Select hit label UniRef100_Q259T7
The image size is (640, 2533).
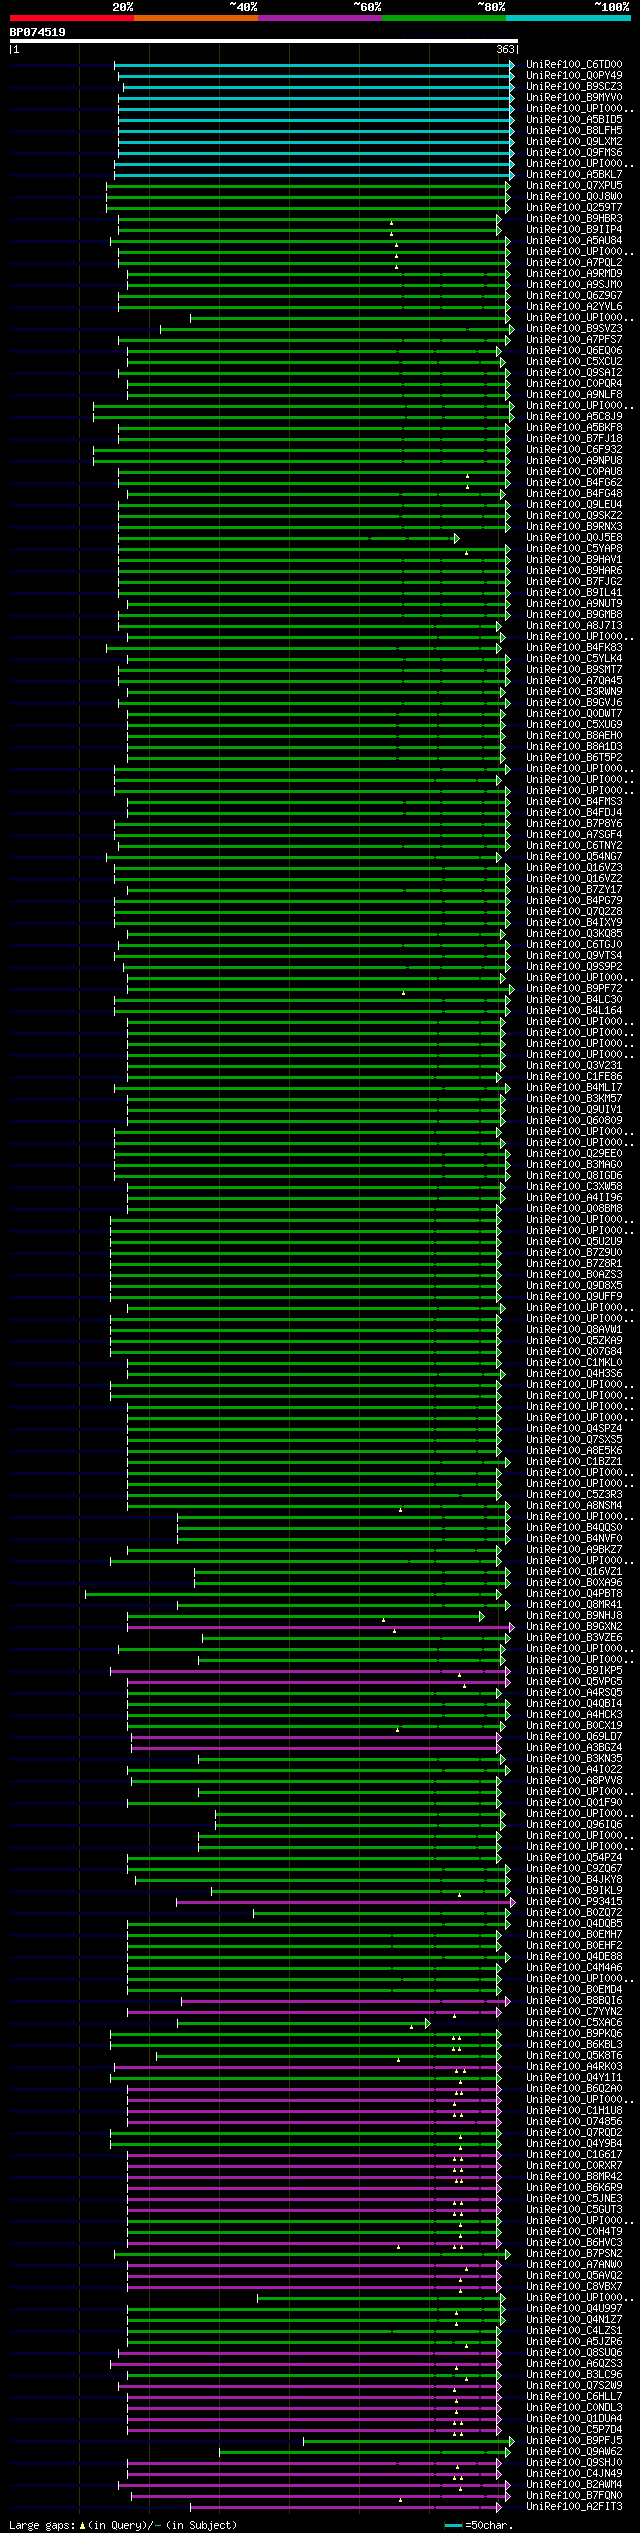click(x=574, y=208)
